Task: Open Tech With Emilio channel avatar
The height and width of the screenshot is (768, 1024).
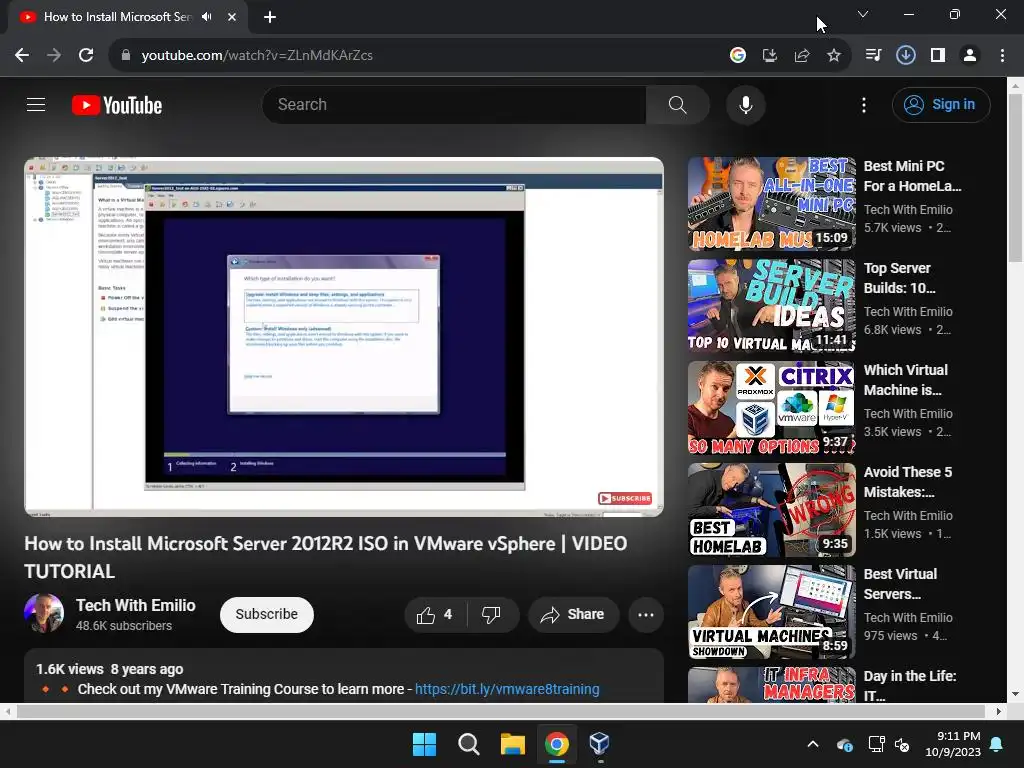Action: point(44,613)
